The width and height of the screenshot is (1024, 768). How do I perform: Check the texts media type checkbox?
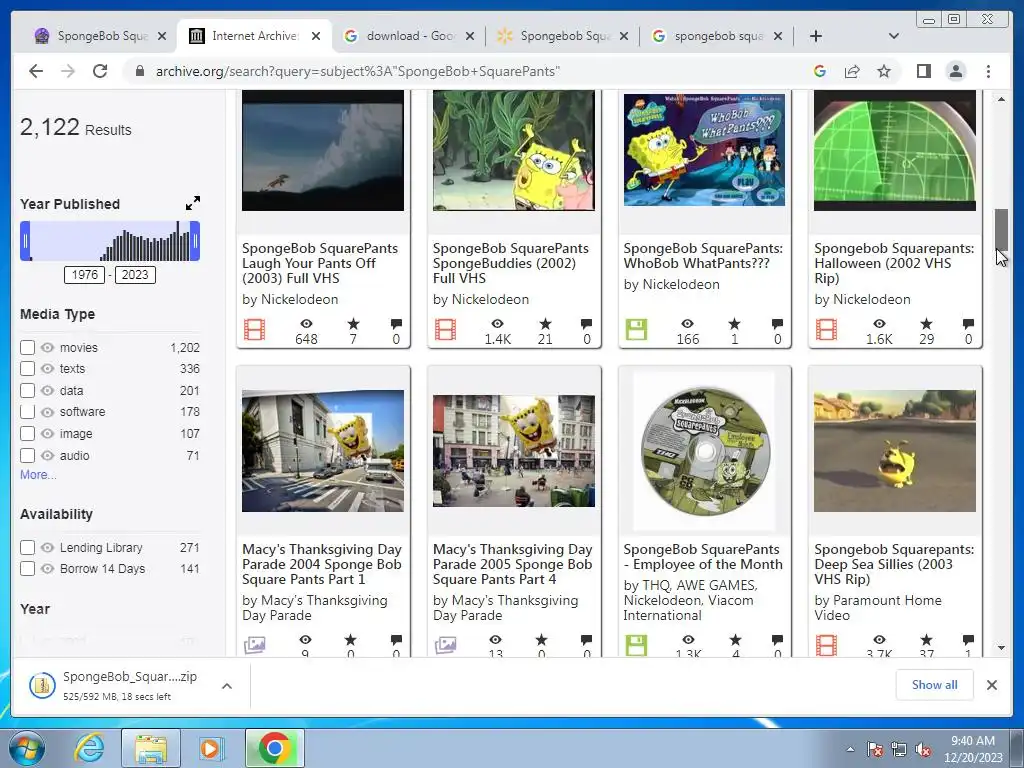[x=27, y=369]
